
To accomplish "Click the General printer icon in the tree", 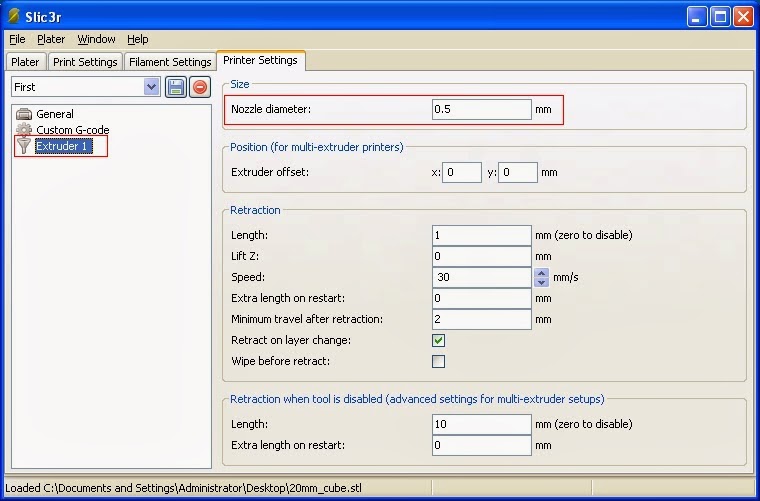I will pos(24,114).
